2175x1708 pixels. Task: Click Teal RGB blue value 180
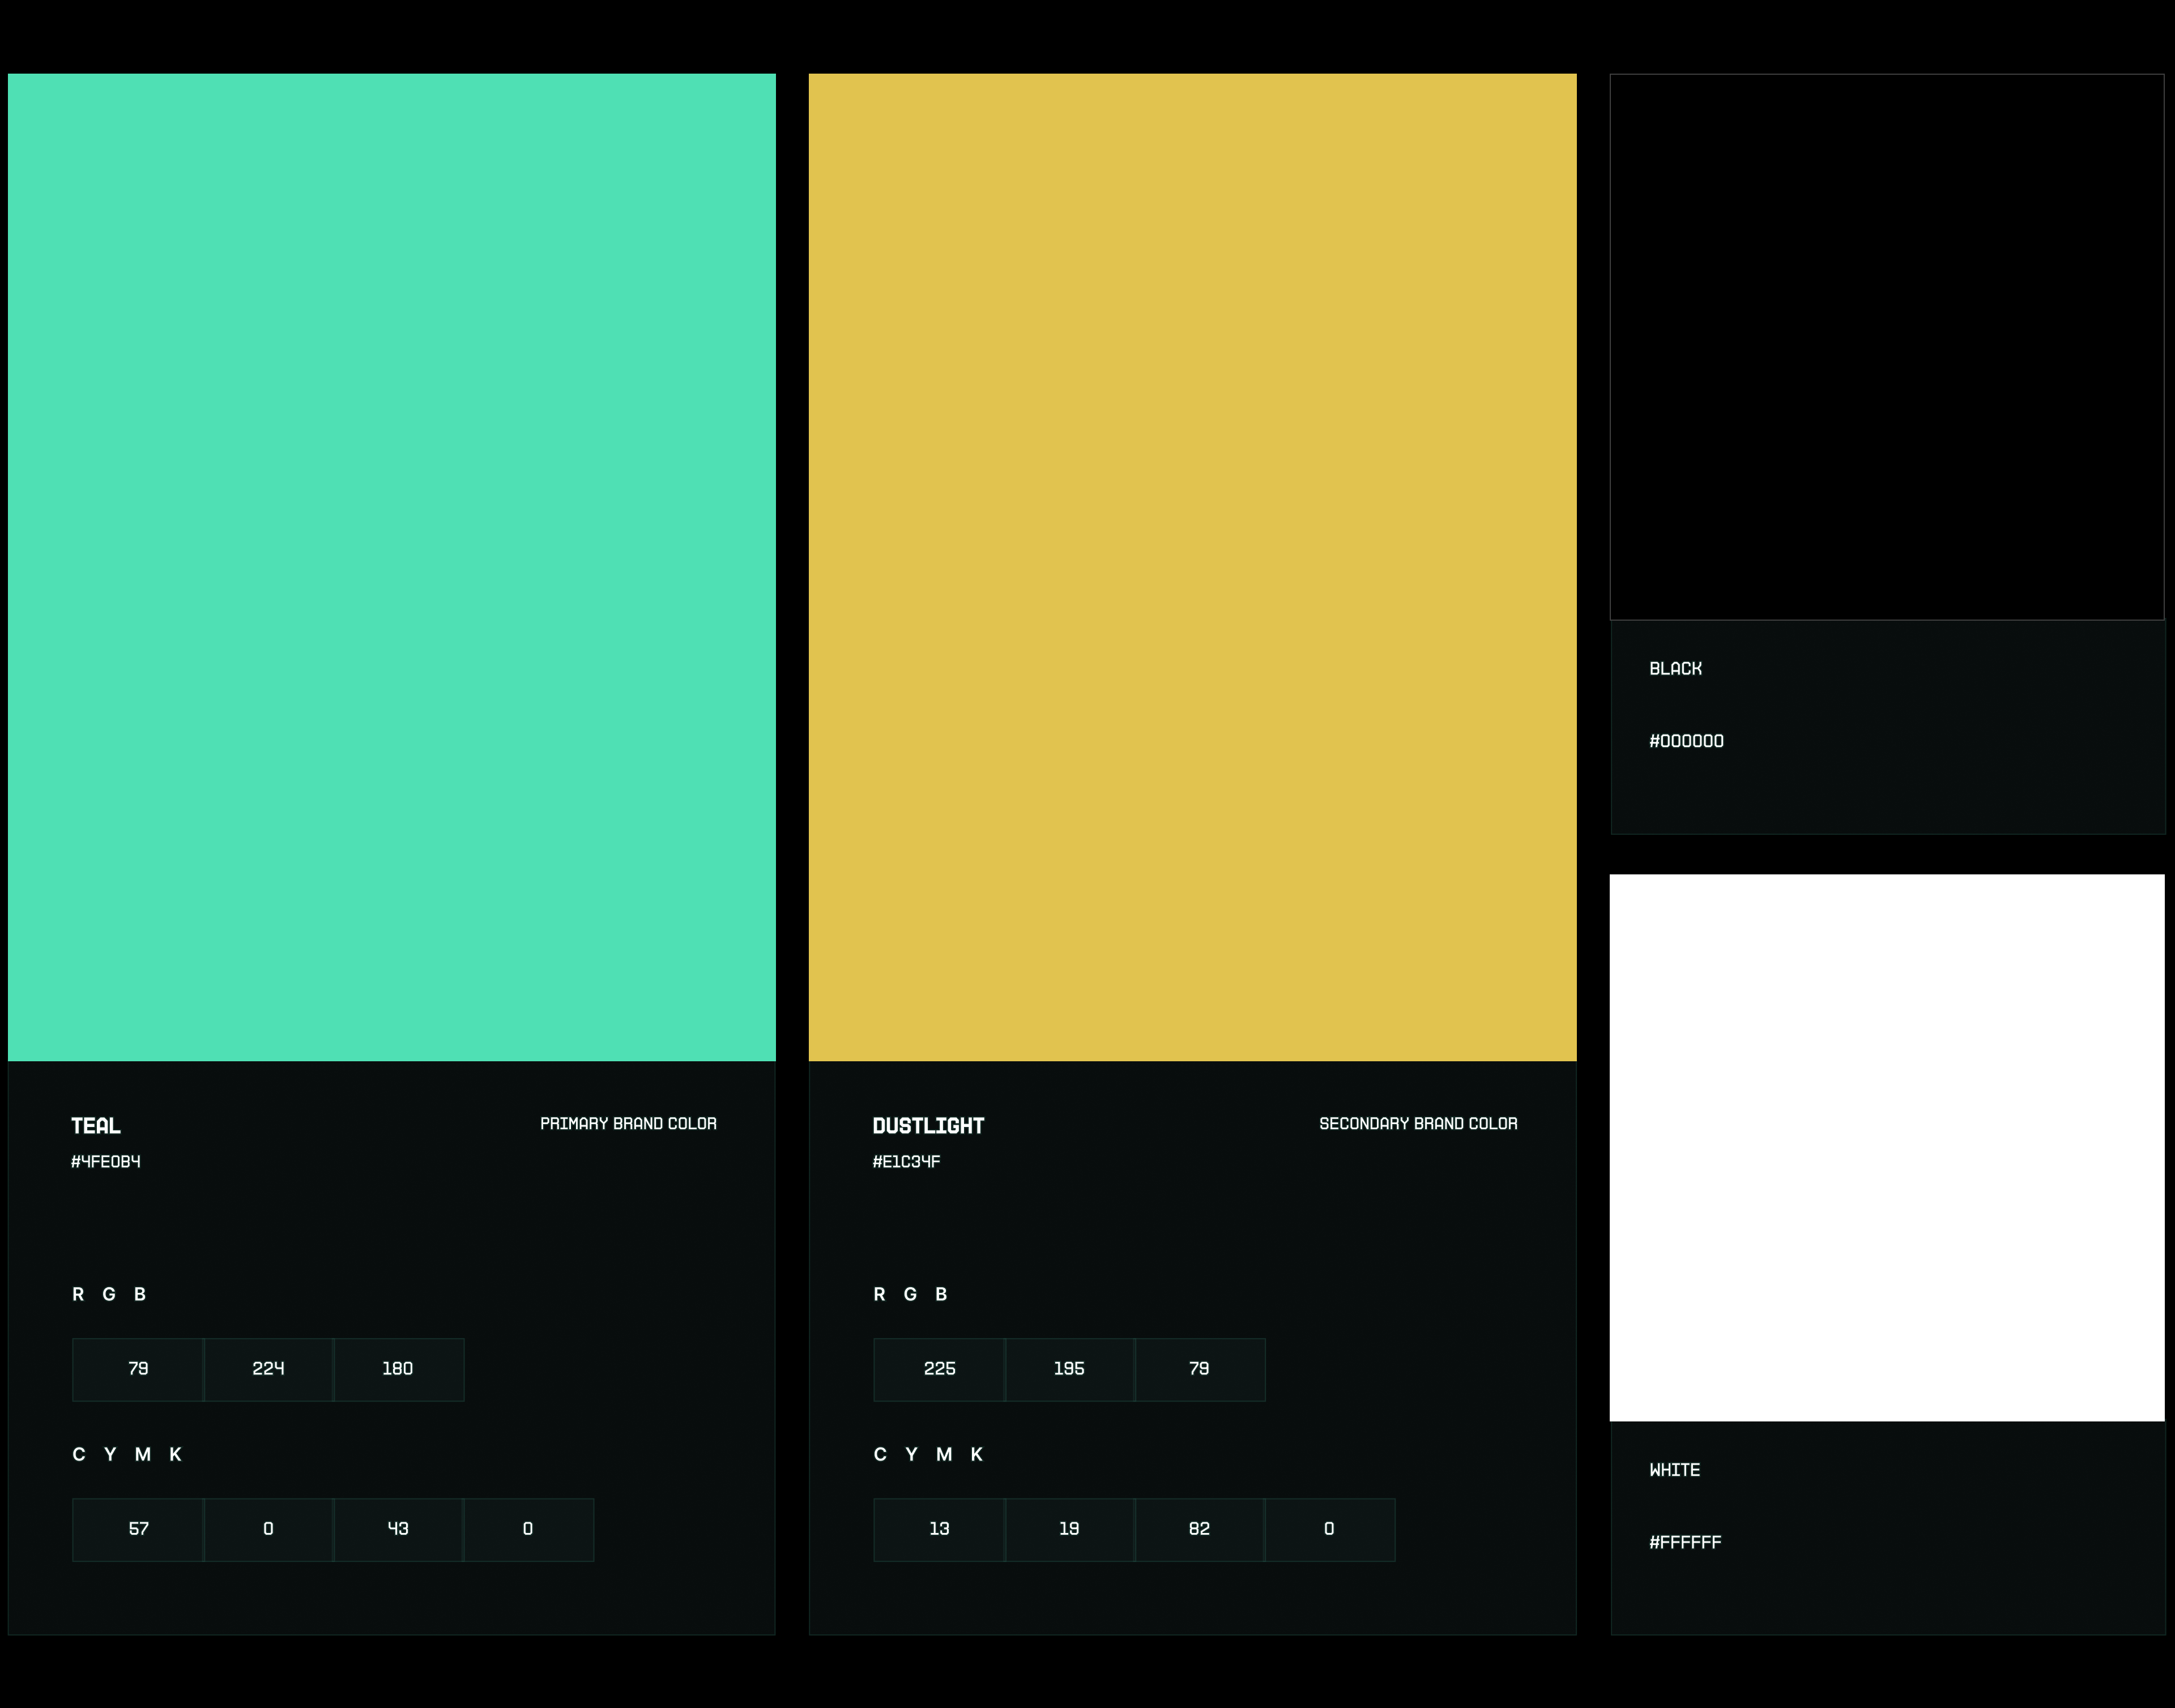coord(398,1369)
